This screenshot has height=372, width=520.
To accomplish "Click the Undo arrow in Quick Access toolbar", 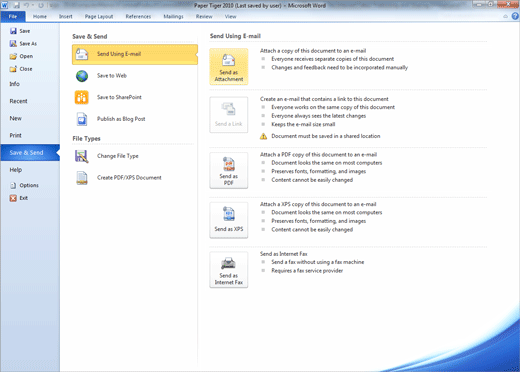I will [27, 6].
